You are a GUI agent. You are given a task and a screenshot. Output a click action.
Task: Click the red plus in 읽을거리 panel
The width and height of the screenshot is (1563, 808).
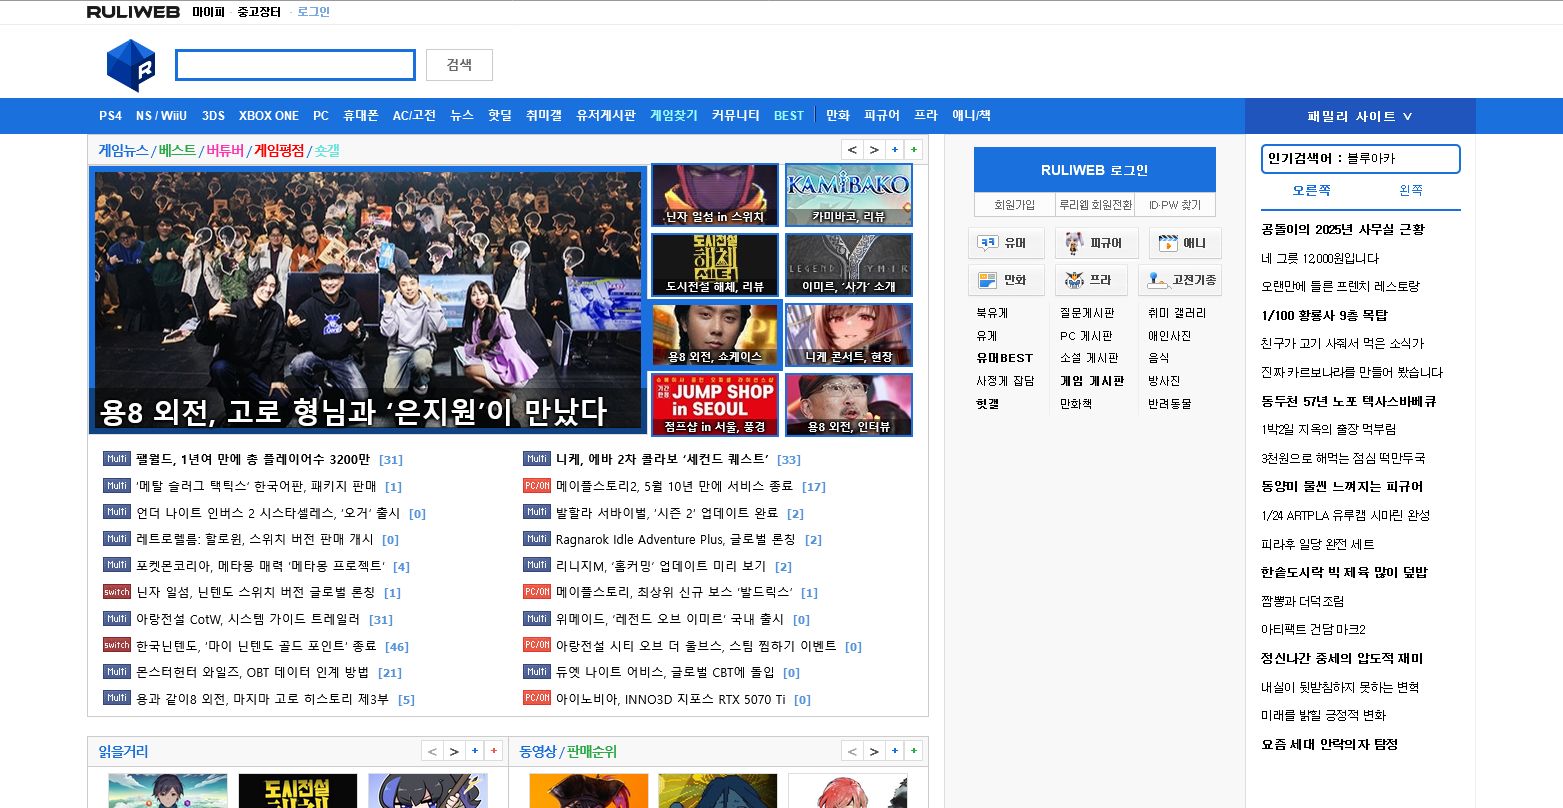click(x=494, y=751)
